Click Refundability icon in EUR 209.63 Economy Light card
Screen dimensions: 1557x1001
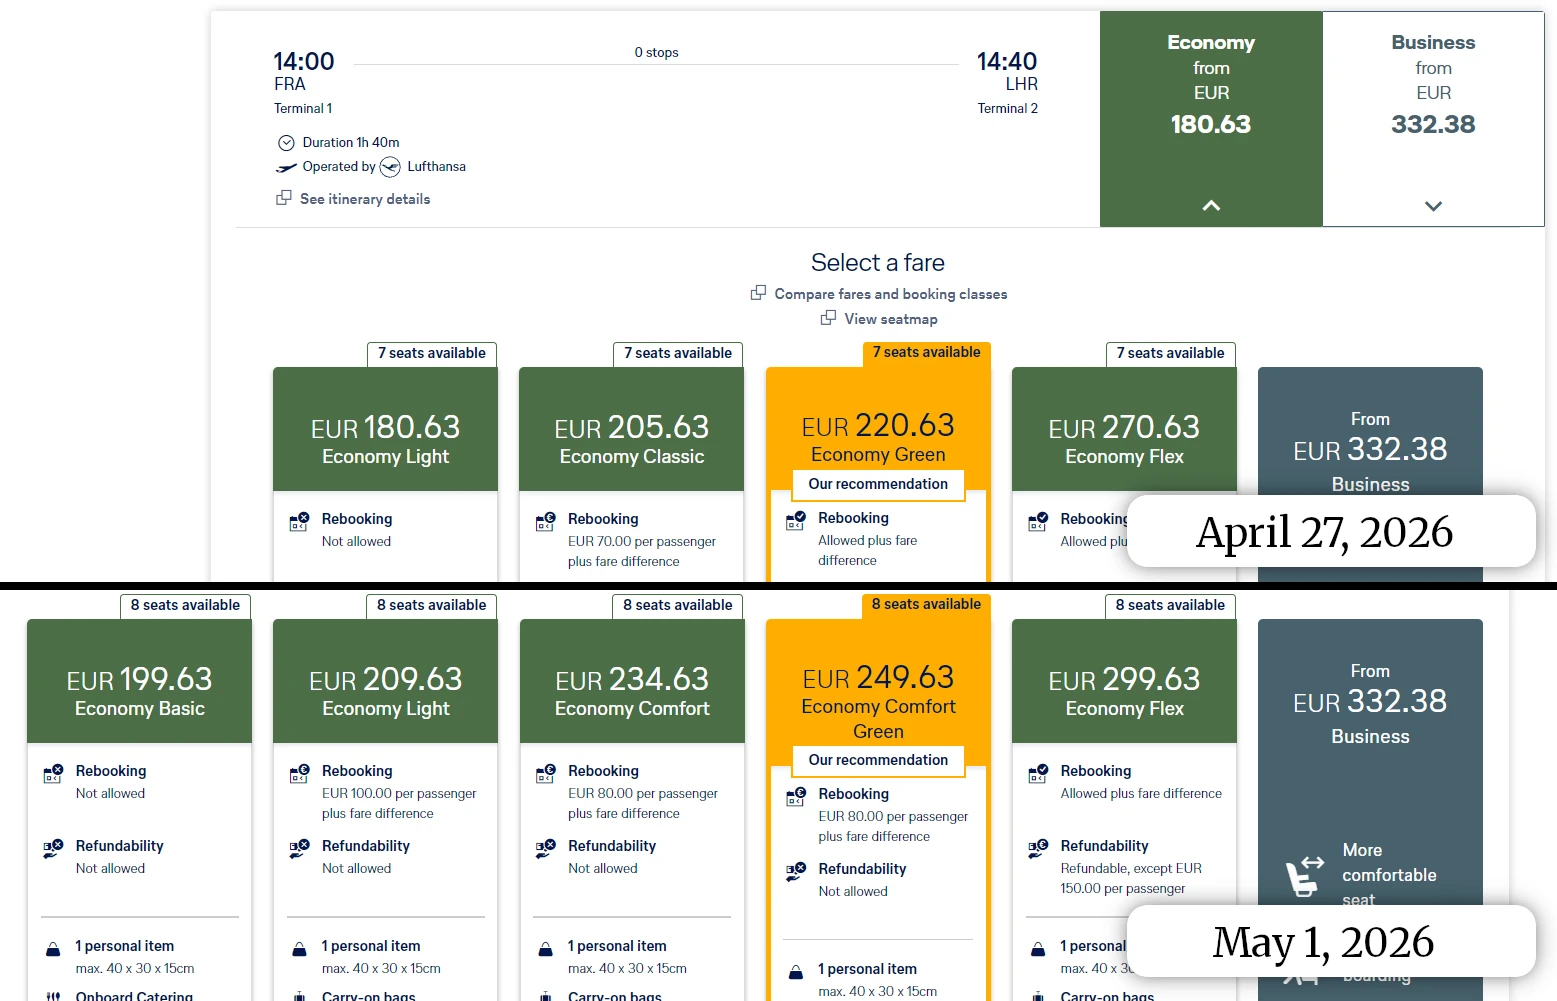click(x=299, y=849)
